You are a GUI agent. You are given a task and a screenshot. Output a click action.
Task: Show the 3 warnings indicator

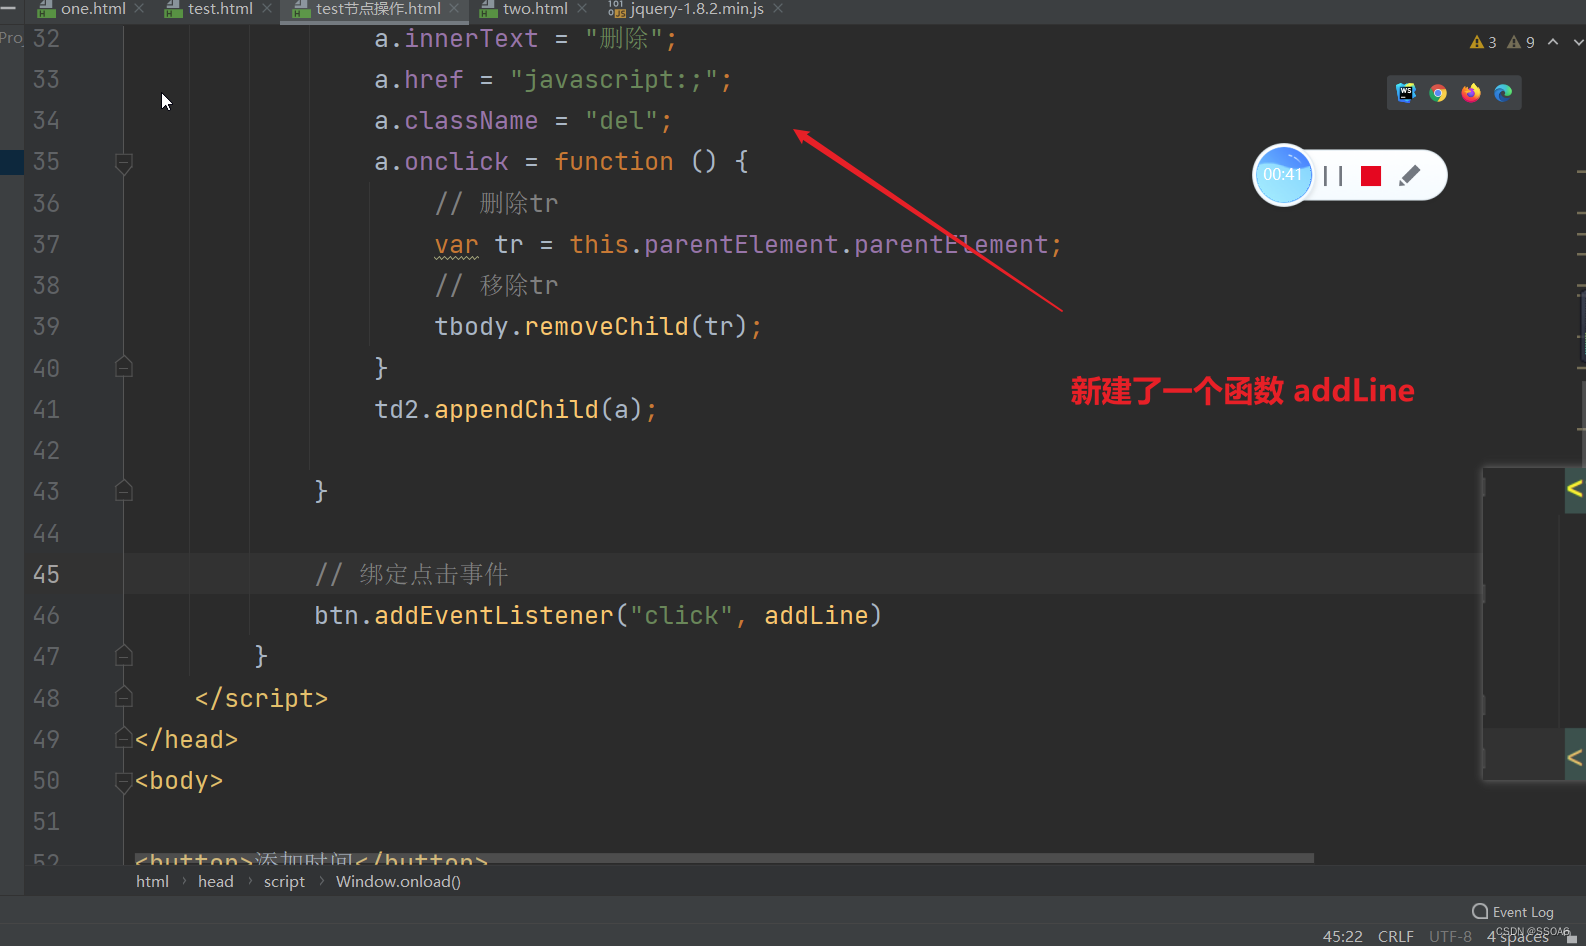[1483, 42]
